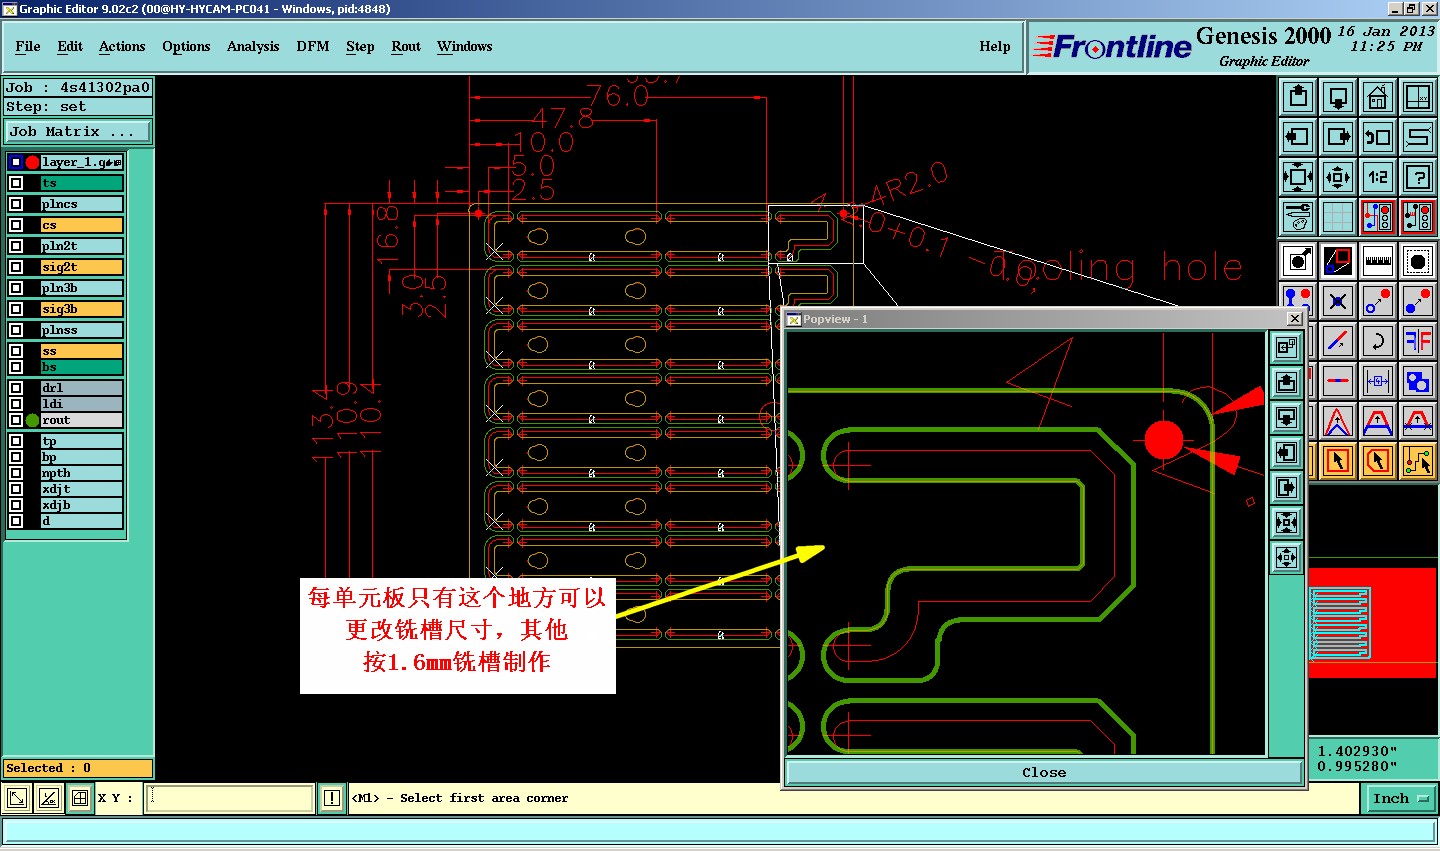Click the polygon select arrow icon

1378,461
